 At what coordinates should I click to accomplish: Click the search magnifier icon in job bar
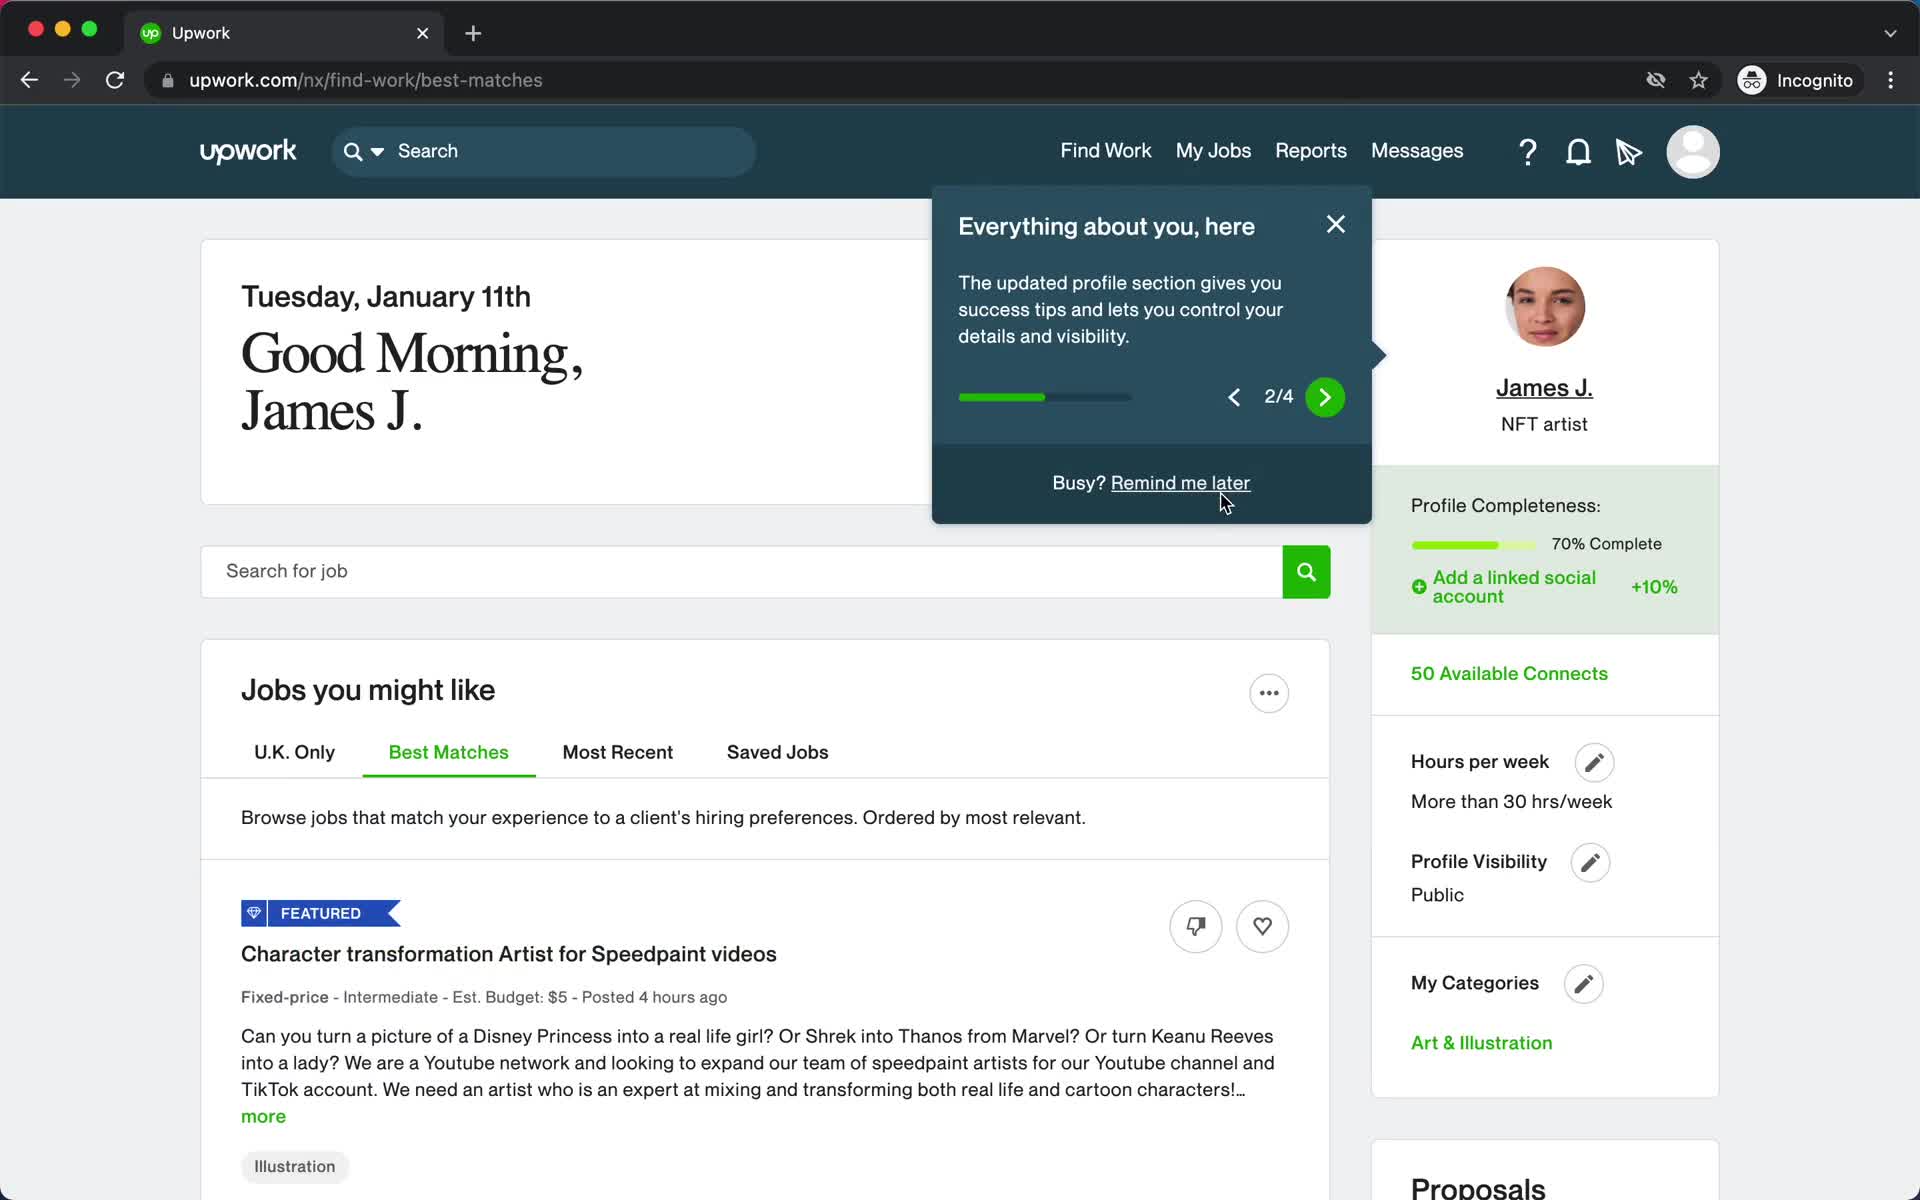(1305, 571)
